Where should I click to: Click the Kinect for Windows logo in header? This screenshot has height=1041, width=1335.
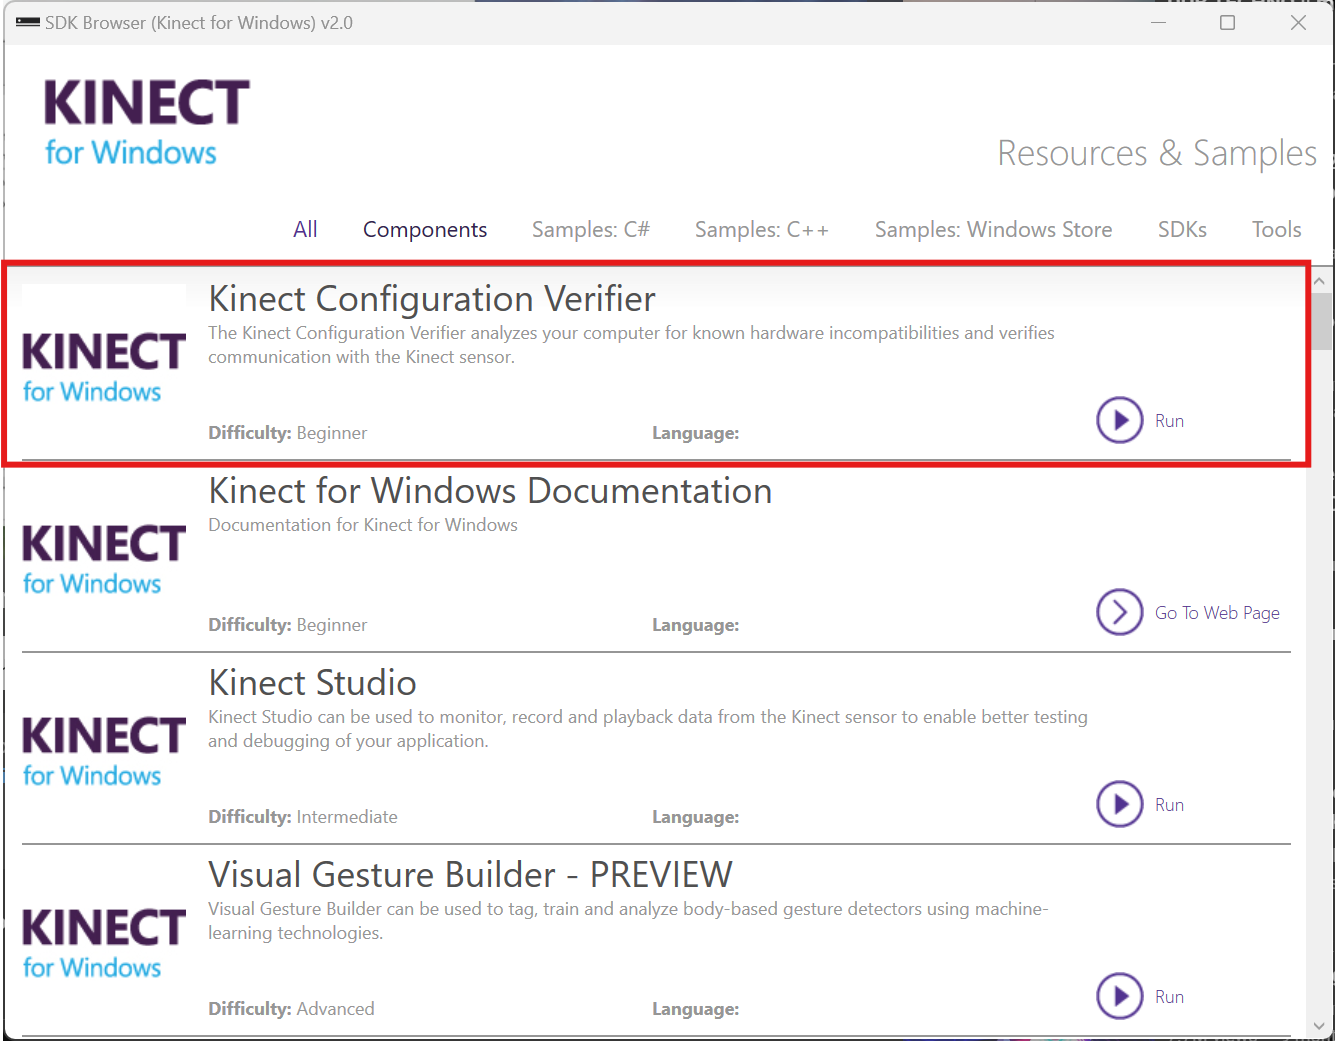point(146,123)
